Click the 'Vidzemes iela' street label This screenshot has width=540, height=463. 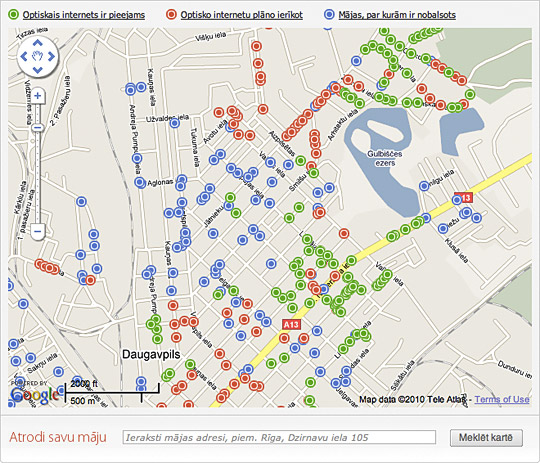point(29,102)
